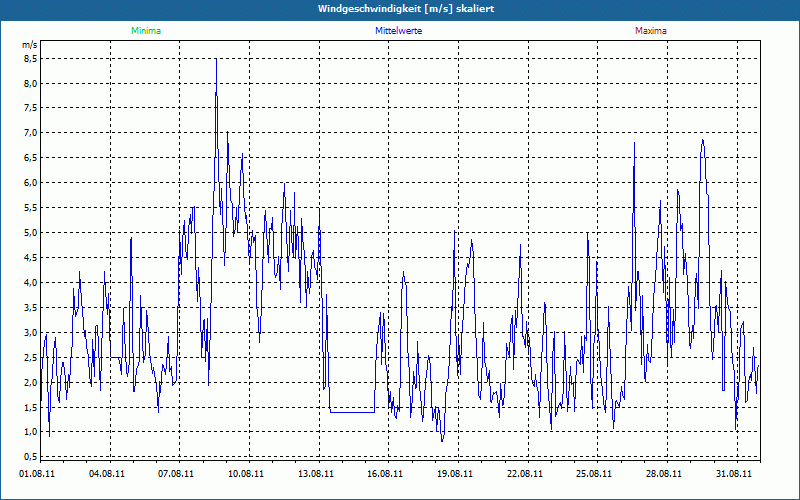Screen dimensions: 800x500
Task: Select the 6,5 y-axis value
Action: coord(31,158)
